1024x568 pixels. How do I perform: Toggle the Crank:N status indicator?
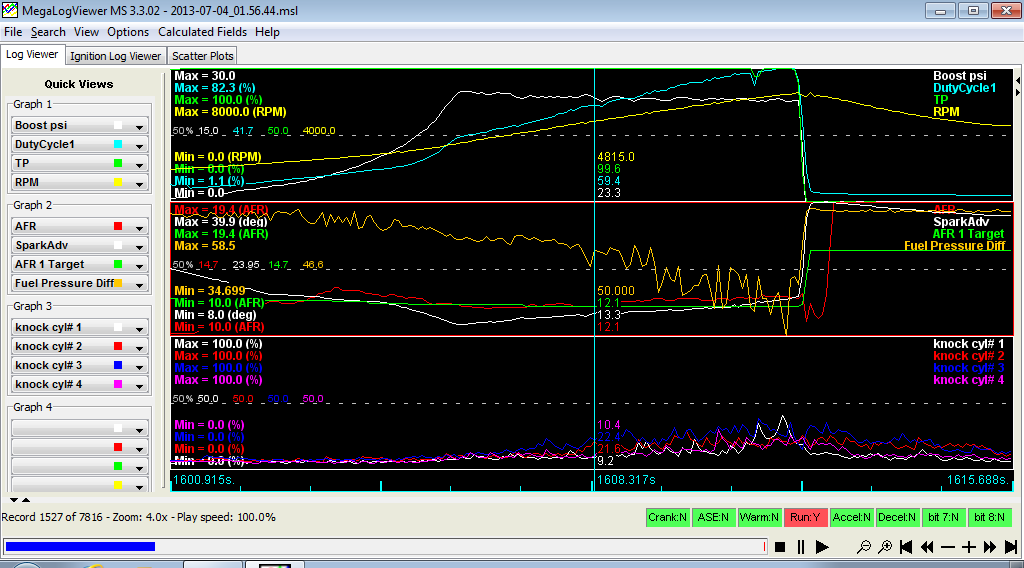(668, 517)
